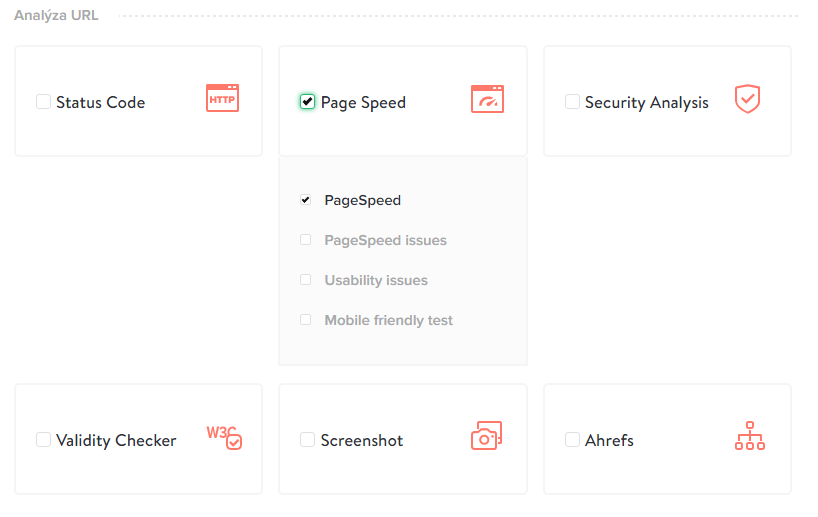Click the Status Code label
The height and width of the screenshot is (517, 818).
100,102
